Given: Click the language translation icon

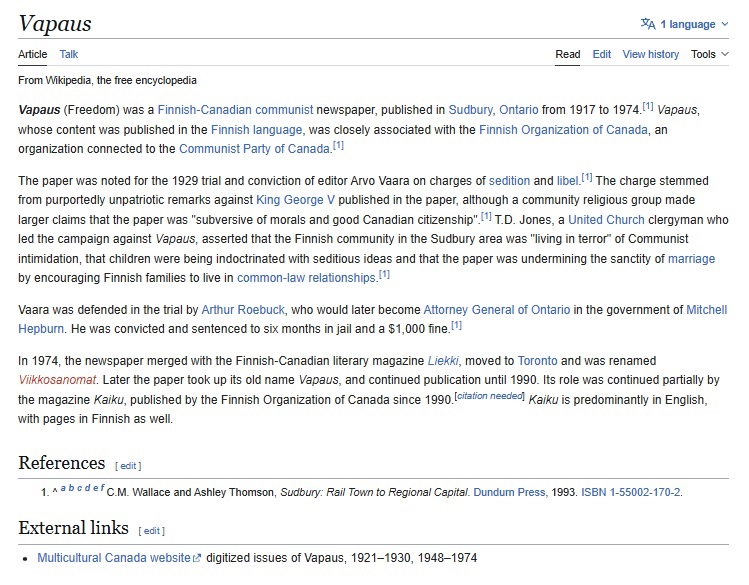Looking at the screenshot, I should (648, 24).
